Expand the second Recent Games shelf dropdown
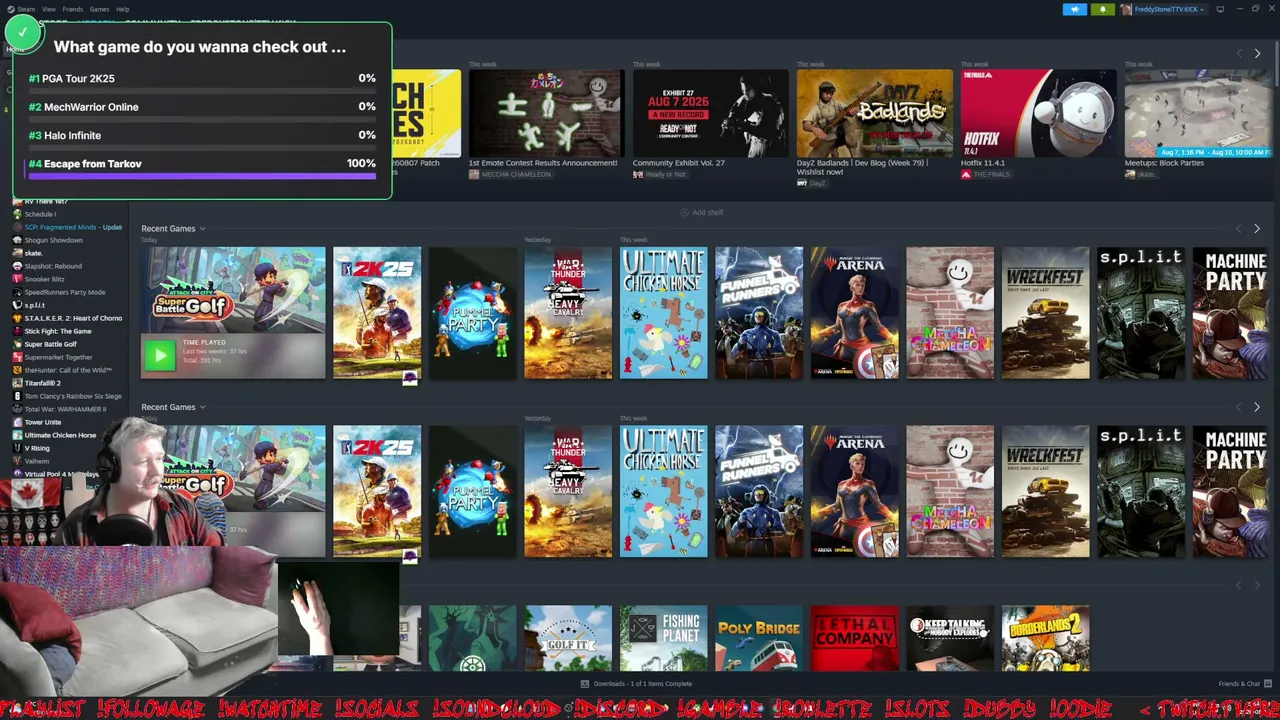This screenshot has width=1280, height=720. [202, 407]
